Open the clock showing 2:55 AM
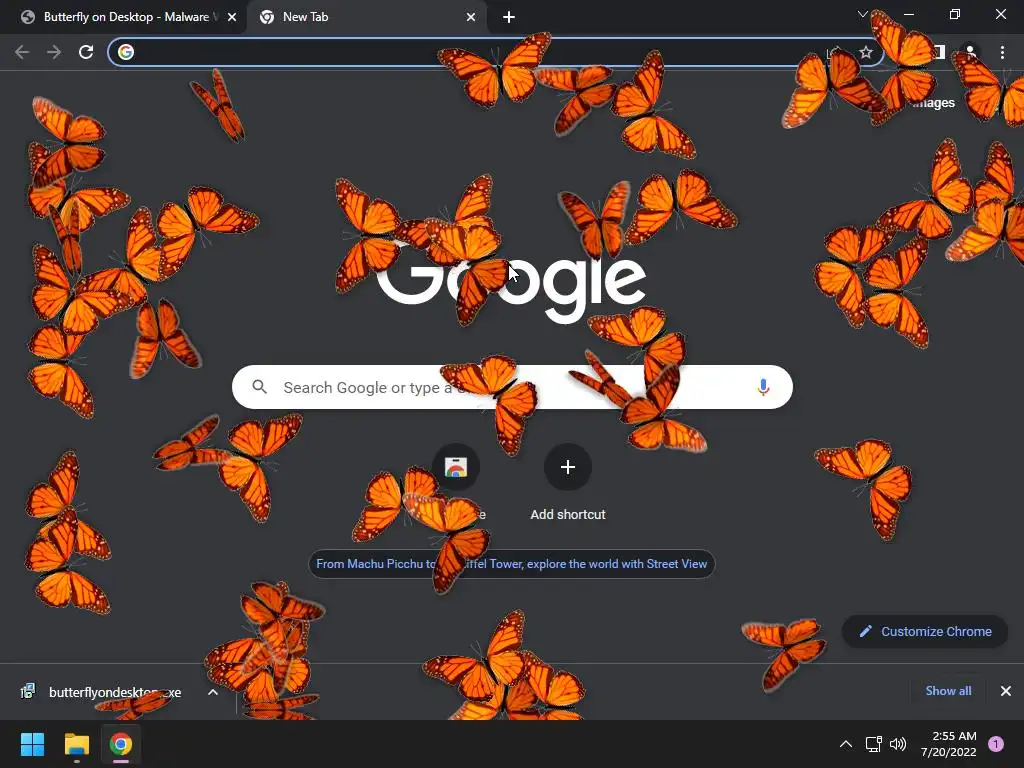1024x768 pixels. 949,744
